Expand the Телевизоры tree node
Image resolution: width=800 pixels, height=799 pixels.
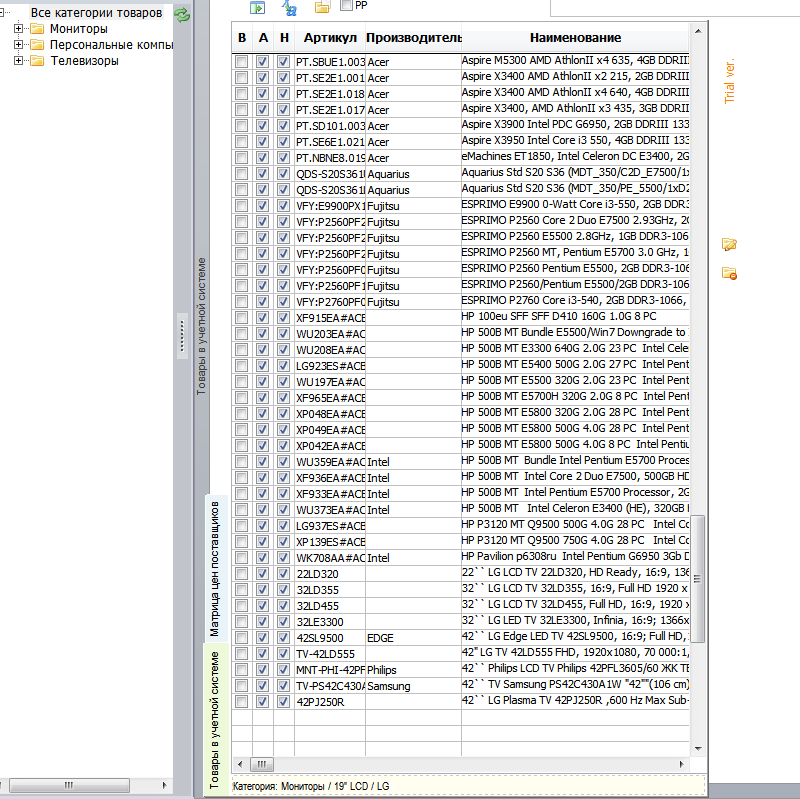pyautogui.click(x=18, y=61)
